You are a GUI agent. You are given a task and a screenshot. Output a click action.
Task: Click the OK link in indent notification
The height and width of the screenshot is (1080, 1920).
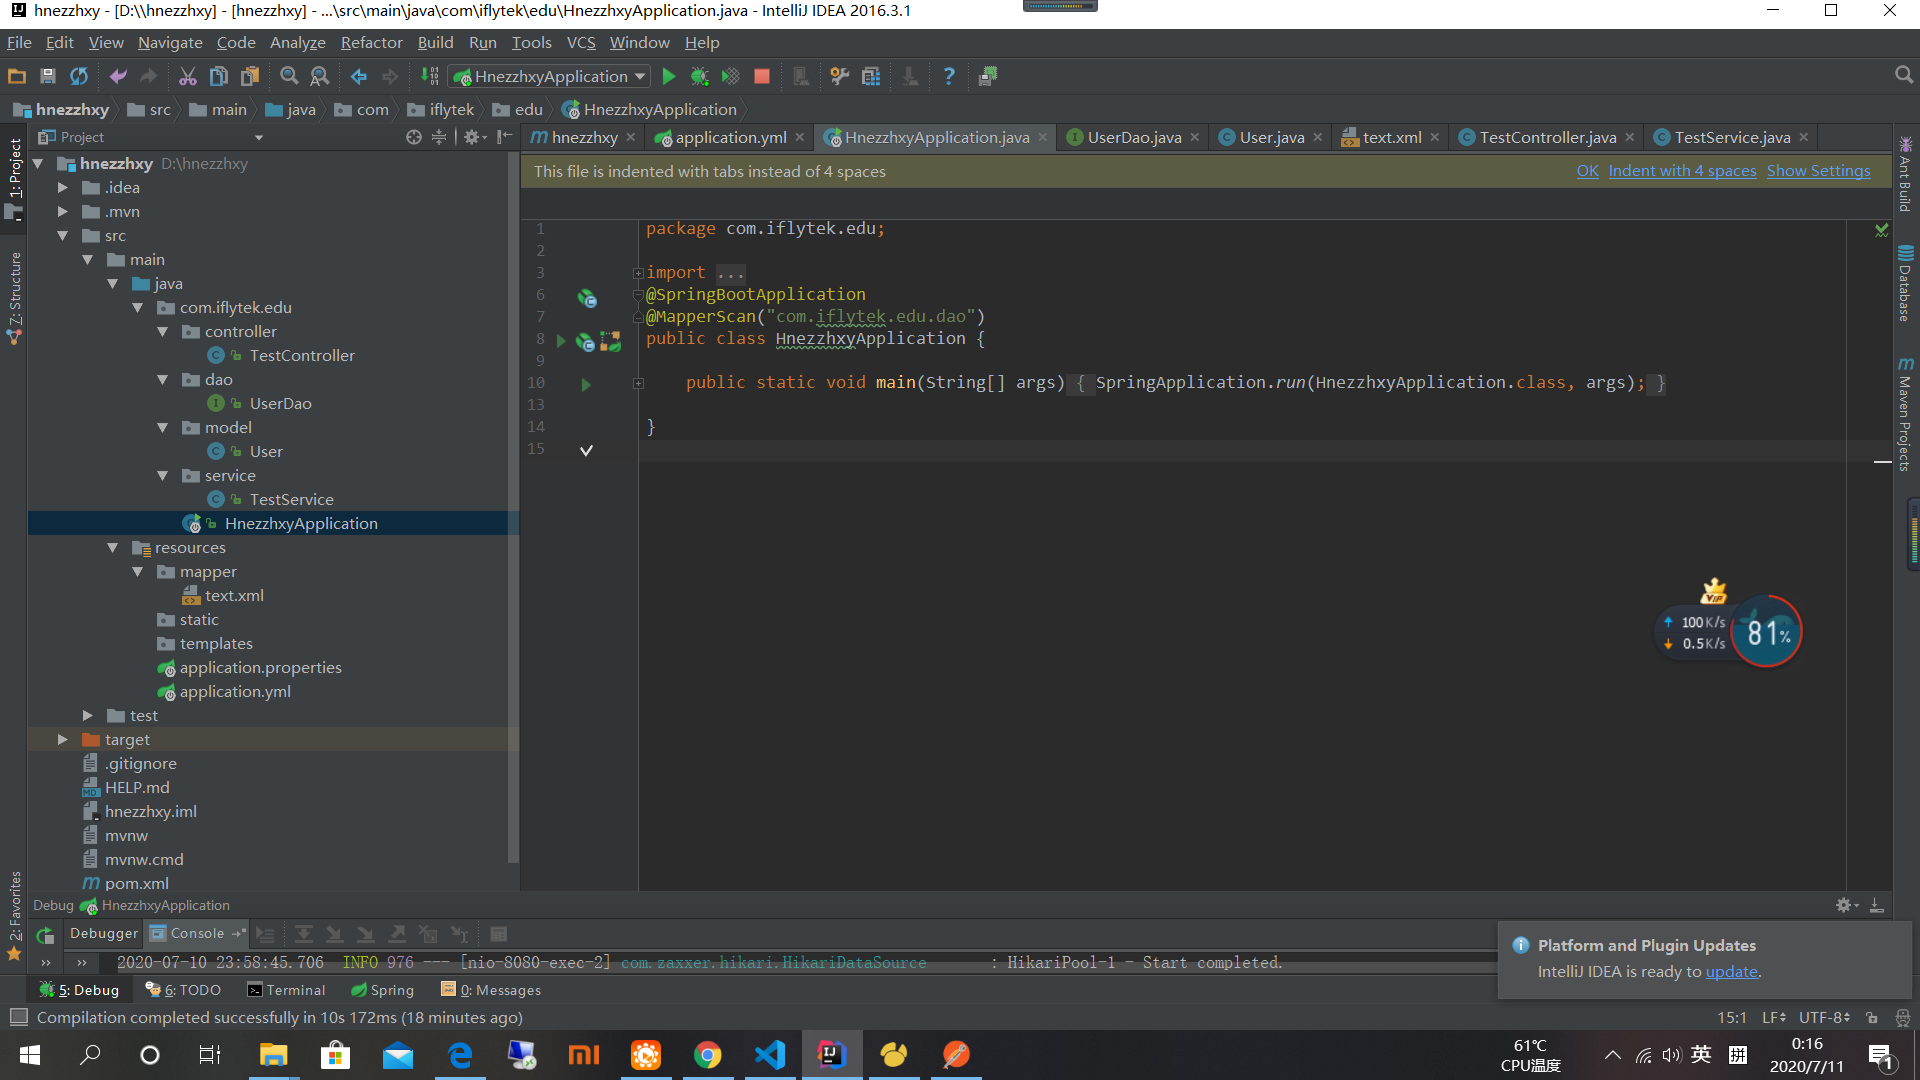[x=1587, y=171]
